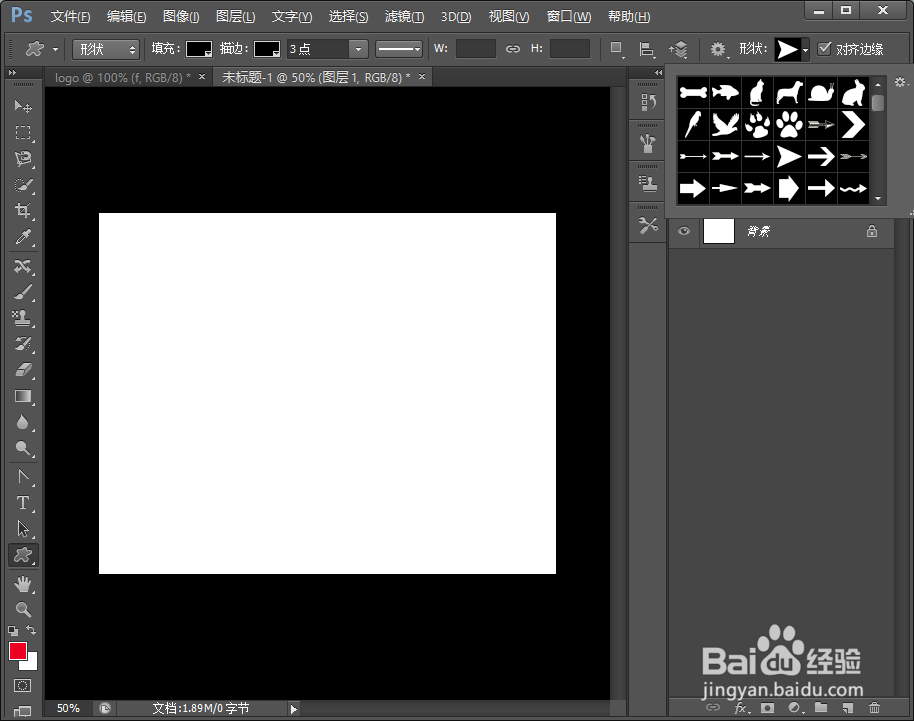
Task: Switch to the 未标题-1 document tab
Action: tap(316, 78)
